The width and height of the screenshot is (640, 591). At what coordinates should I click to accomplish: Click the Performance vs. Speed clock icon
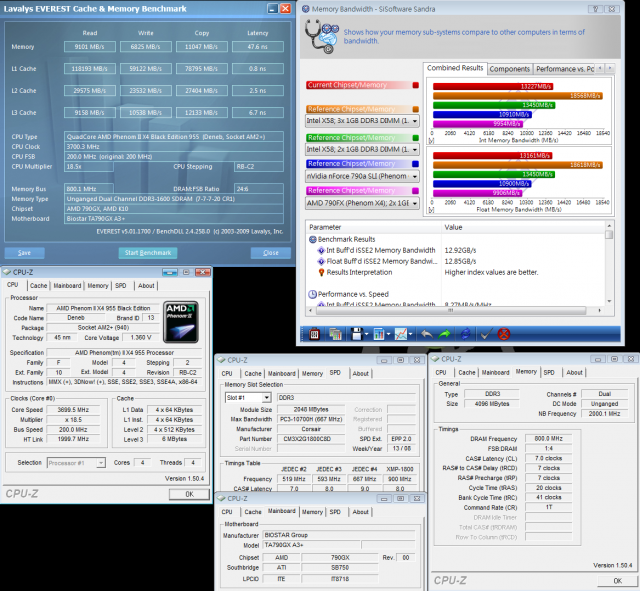point(313,294)
